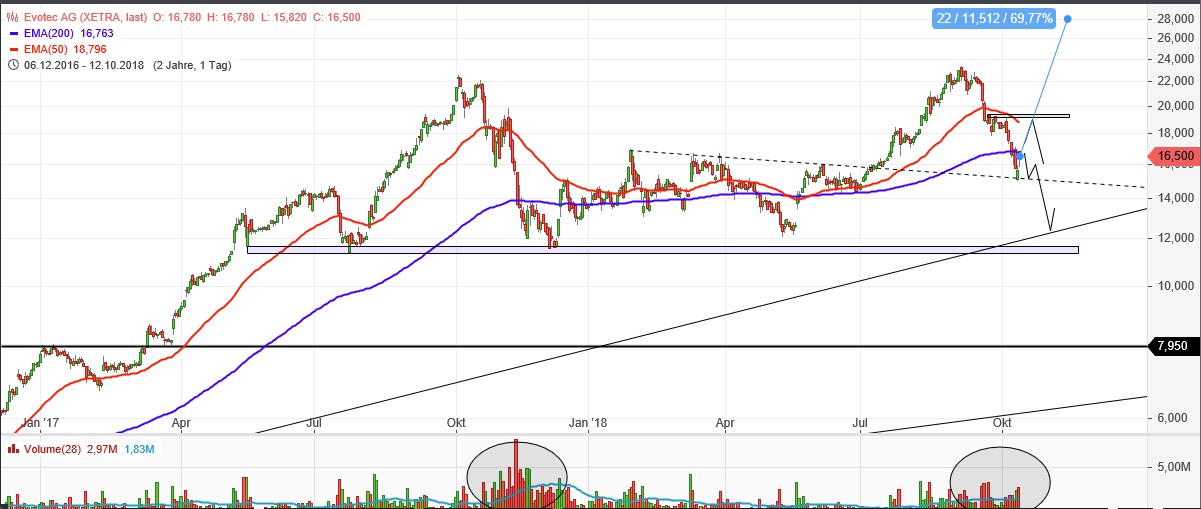The width and height of the screenshot is (1201, 509).
Task: Select the right gray ellipse in the volume panel
Action: coord(999,476)
